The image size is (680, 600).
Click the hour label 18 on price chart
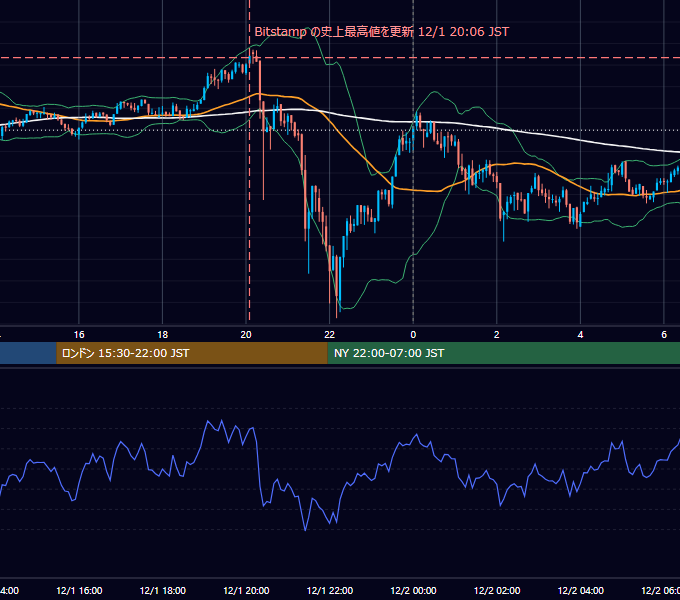(163, 335)
